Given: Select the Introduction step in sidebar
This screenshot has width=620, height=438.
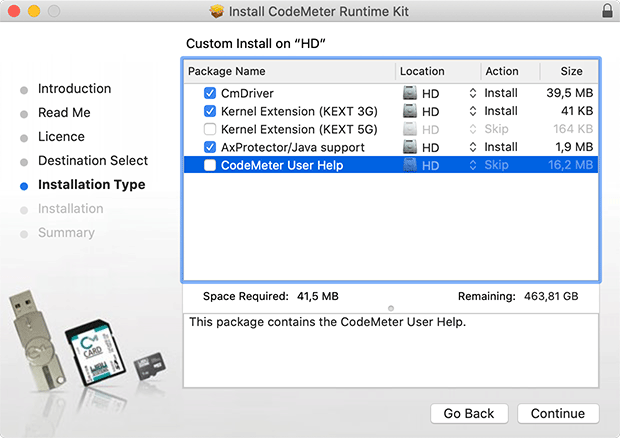Looking at the screenshot, I should (74, 89).
